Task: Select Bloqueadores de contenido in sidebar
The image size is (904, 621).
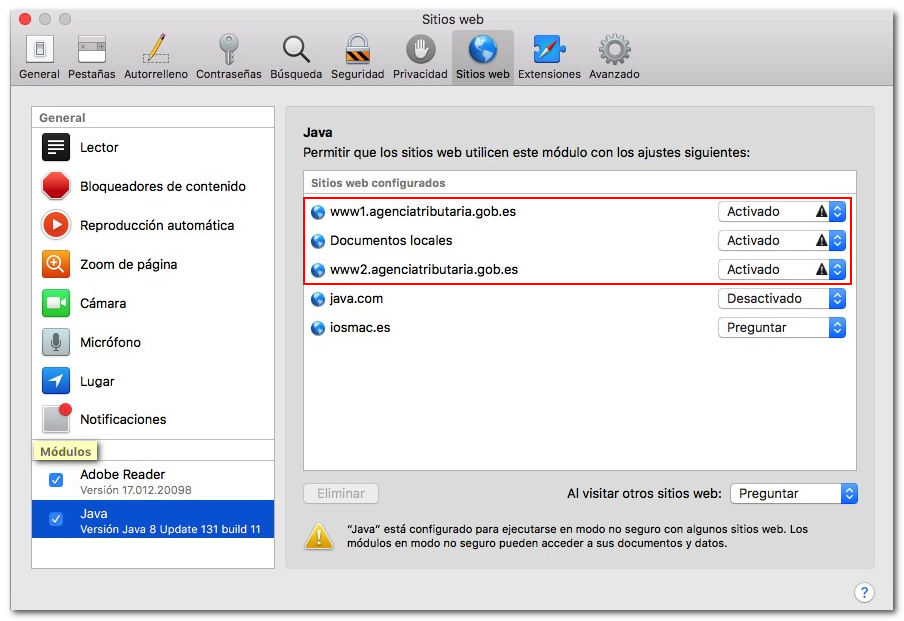Action: (x=162, y=187)
